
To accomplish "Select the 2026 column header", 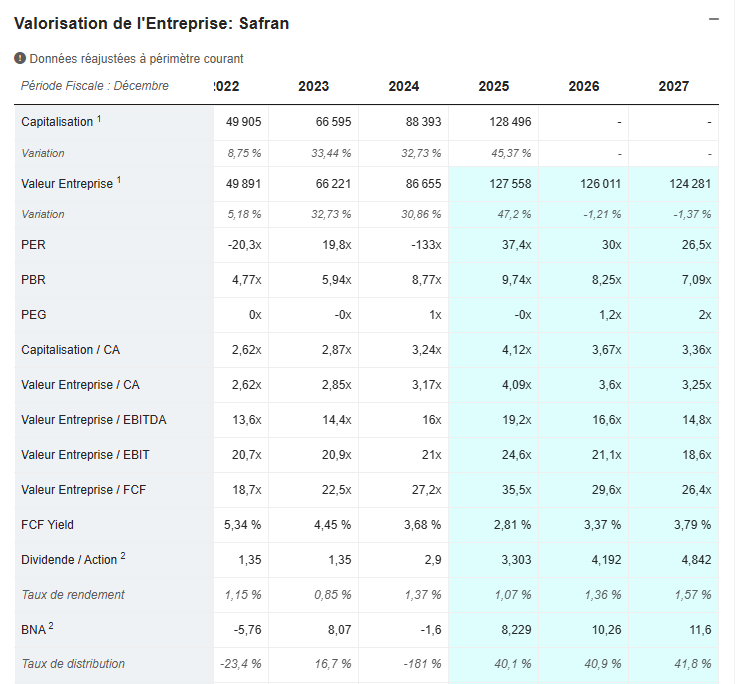I will click(x=583, y=87).
